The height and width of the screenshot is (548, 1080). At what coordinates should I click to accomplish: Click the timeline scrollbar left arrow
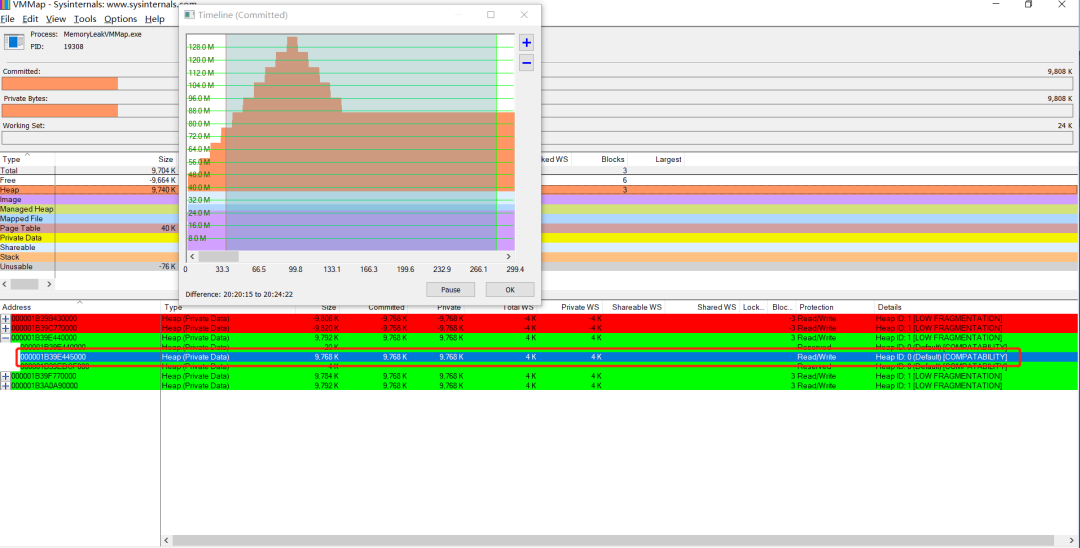coord(192,257)
